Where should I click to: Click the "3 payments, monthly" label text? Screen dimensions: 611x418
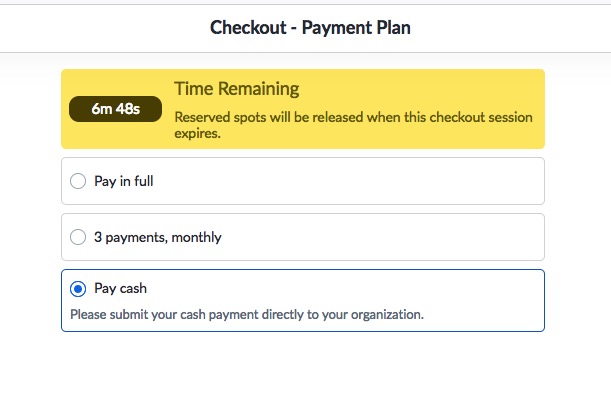pyautogui.click(x=158, y=237)
